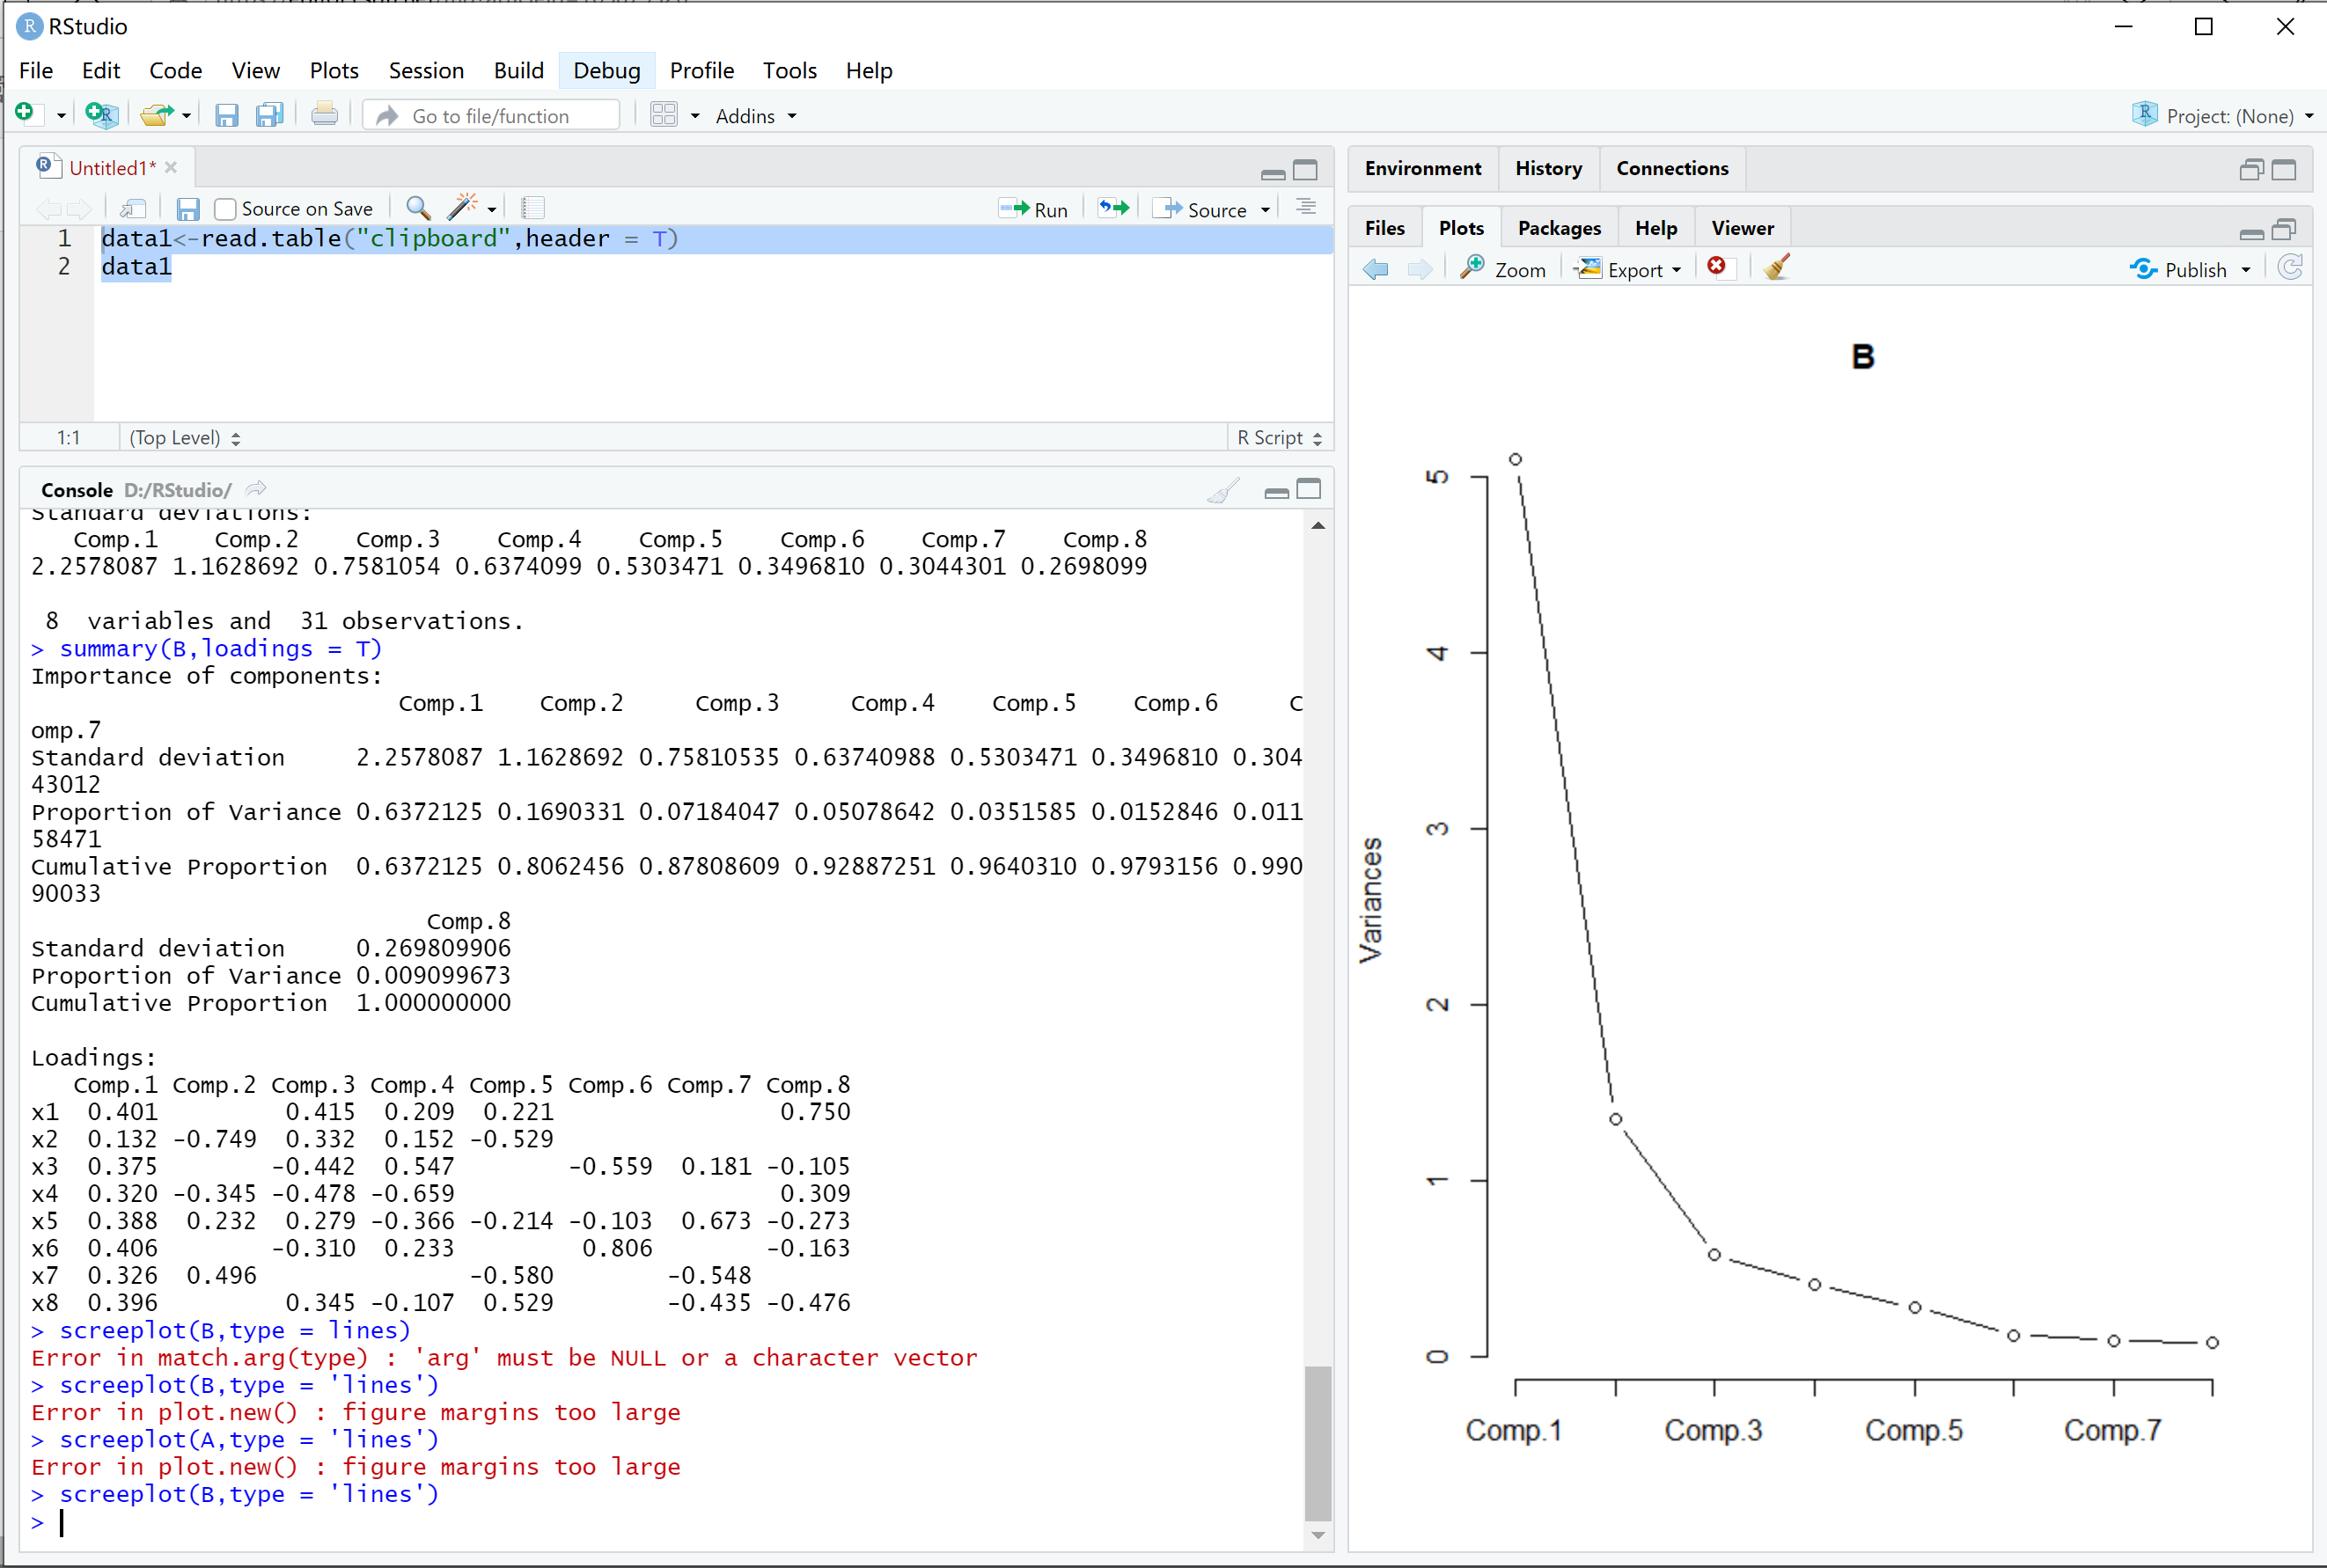Open the Project (None) dropdown
2327x1568 pixels.
click(x=2228, y=116)
